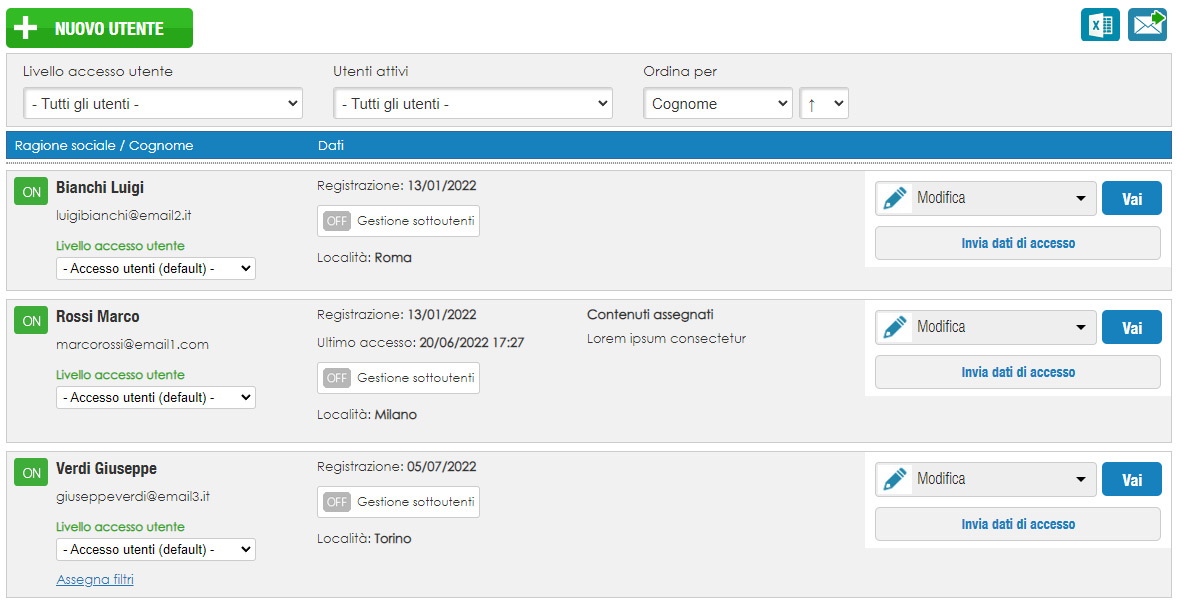This screenshot has width=1178, height=604.
Task: Click the Dati column header
Action: coord(331,146)
